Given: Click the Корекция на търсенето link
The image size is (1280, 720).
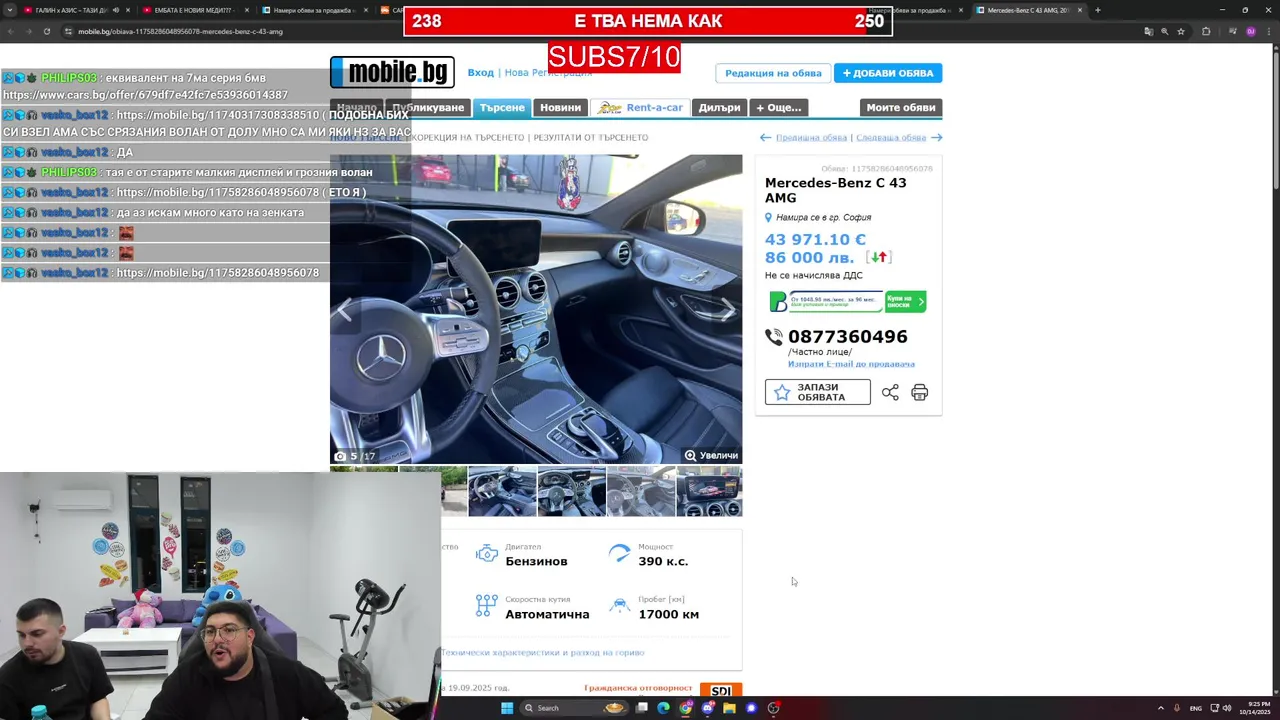Looking at the screenshot, I should 468,137.
